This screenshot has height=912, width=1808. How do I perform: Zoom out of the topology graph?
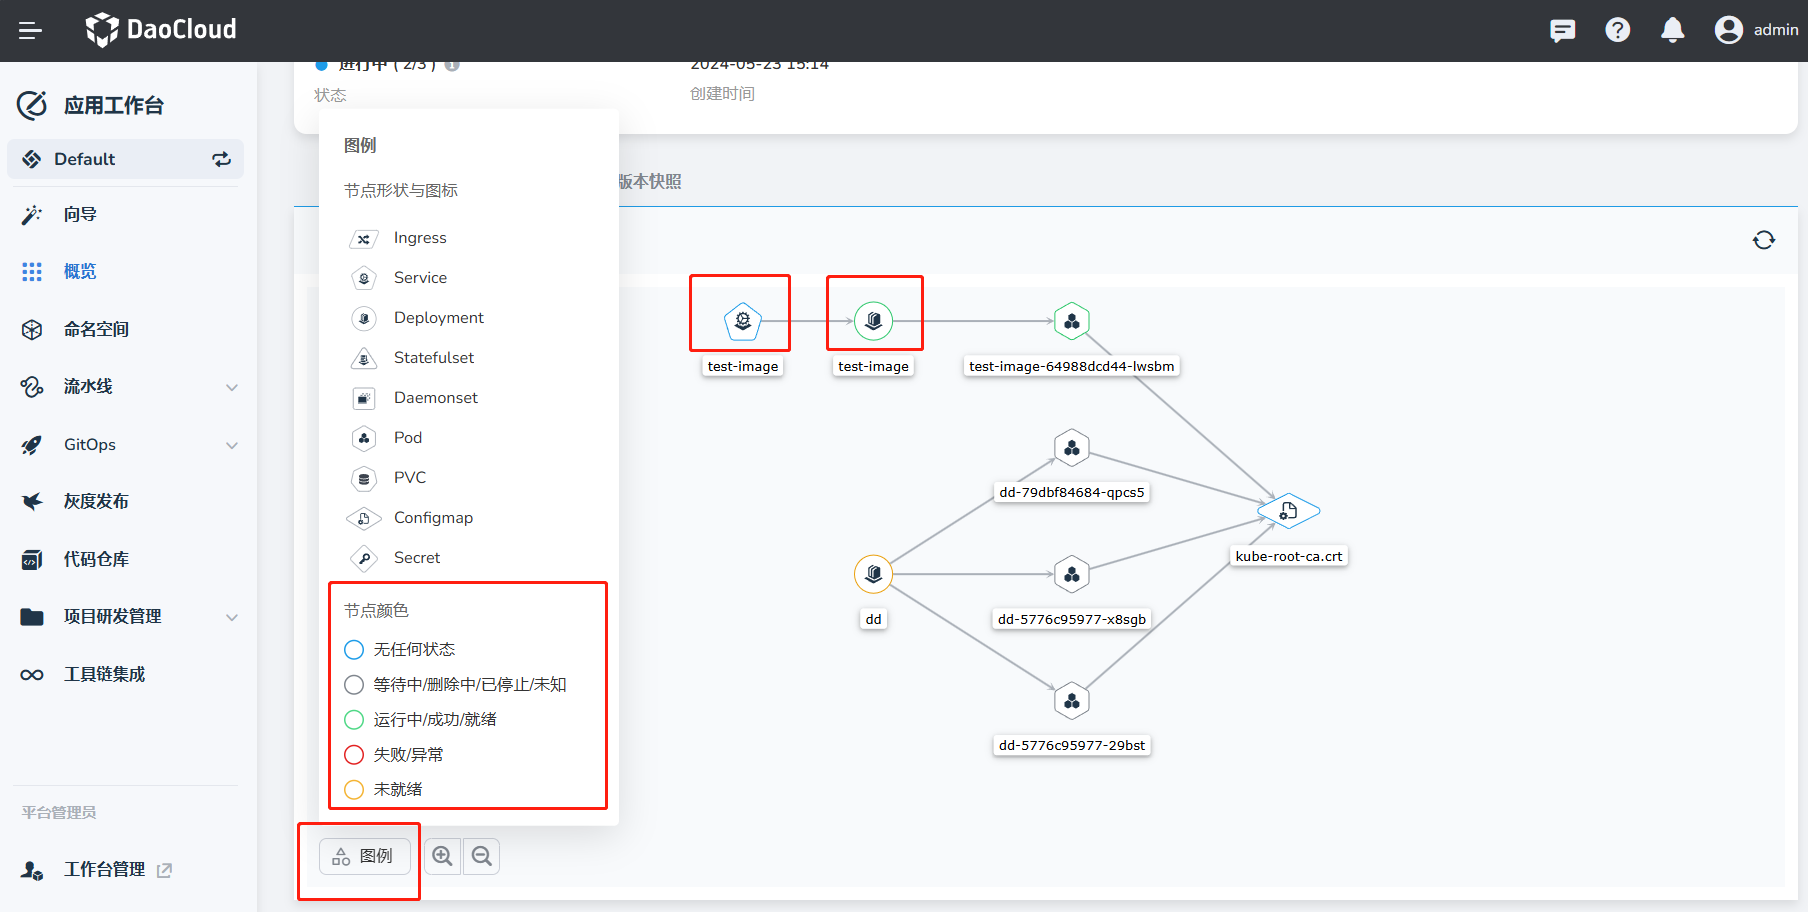[x=482, y=856]
